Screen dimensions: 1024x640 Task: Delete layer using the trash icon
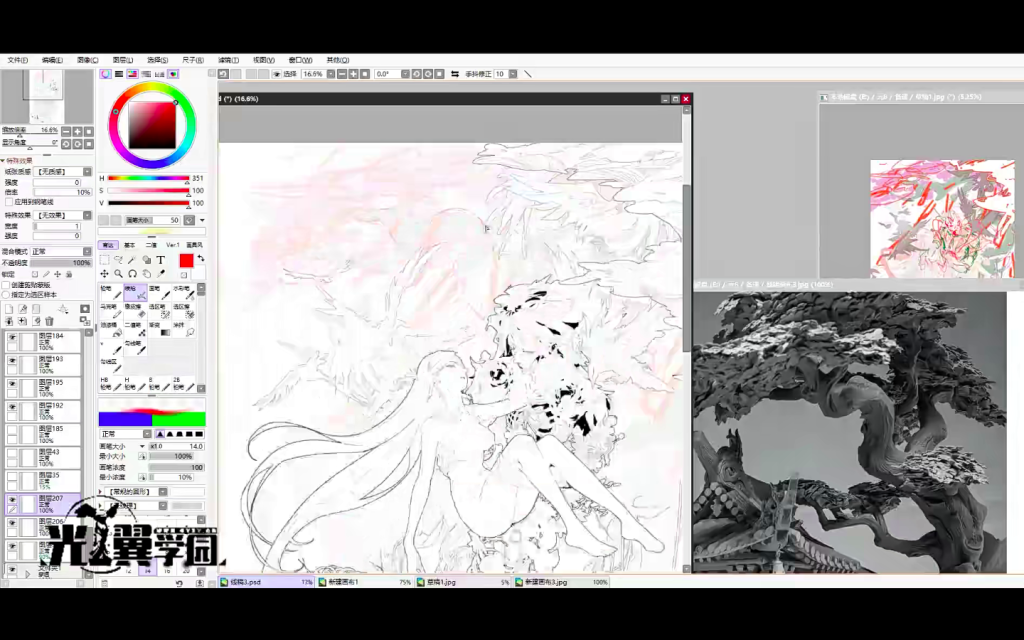[x=49, y=321]
